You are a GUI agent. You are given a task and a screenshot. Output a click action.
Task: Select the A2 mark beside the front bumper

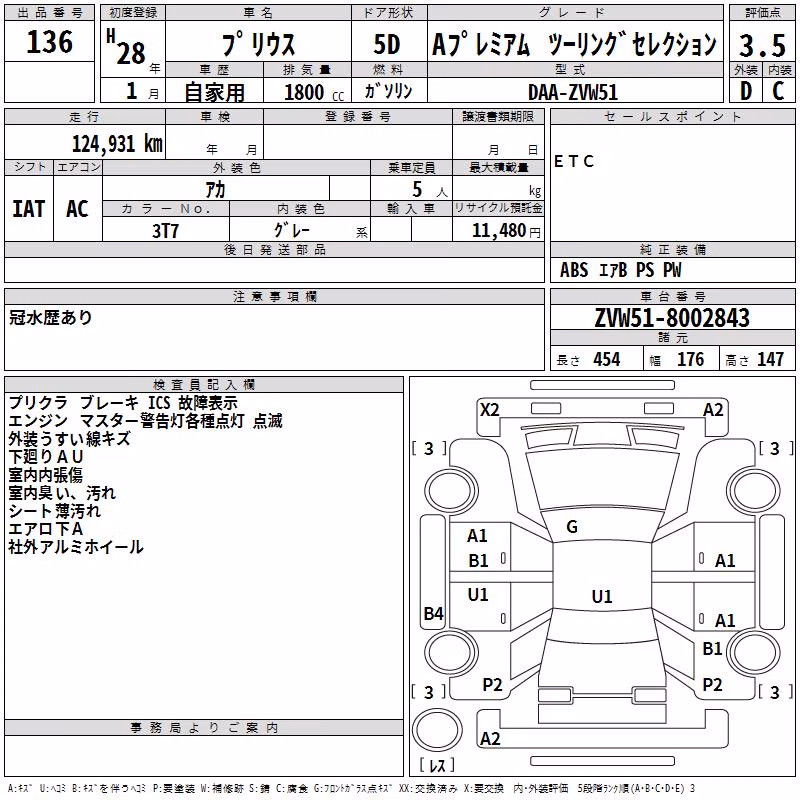tap(713, 410)
